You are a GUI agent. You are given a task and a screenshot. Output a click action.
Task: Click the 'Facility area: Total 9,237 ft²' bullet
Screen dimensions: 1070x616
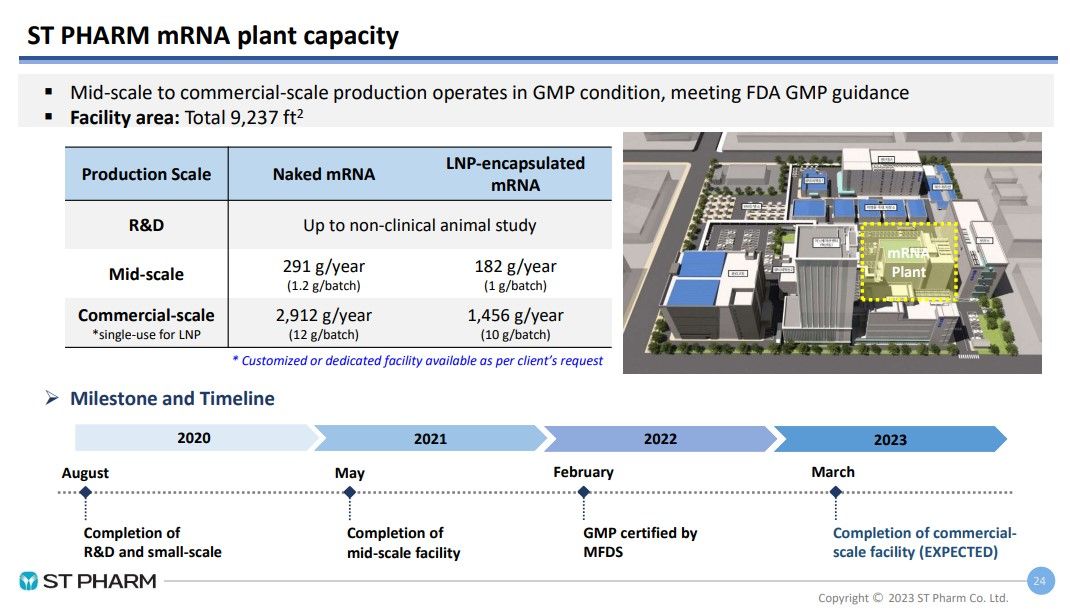186,117
